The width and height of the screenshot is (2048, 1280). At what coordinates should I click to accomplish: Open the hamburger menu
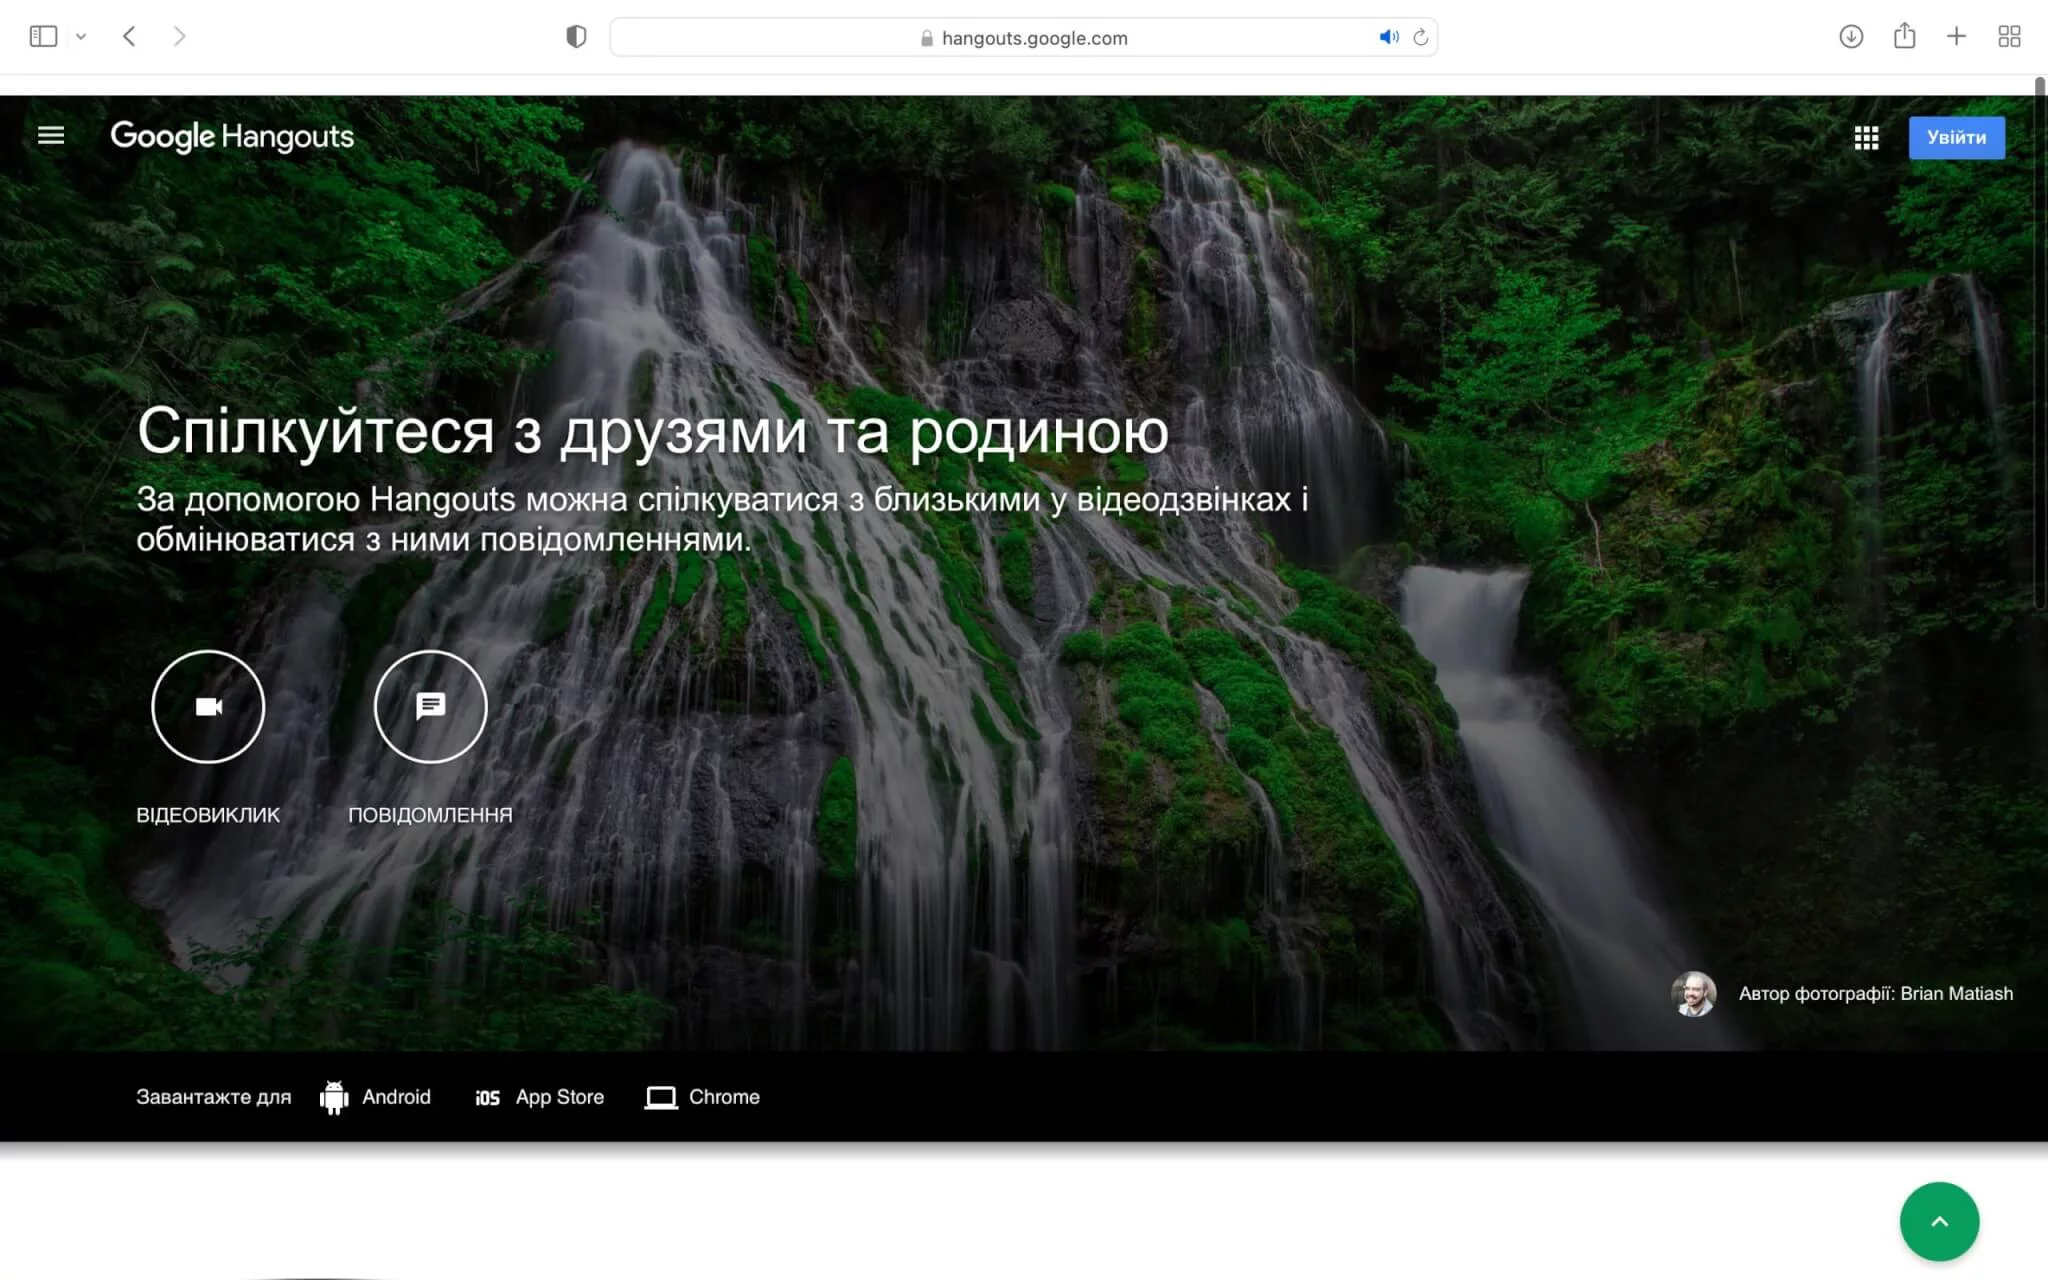[x=50, y=135]
